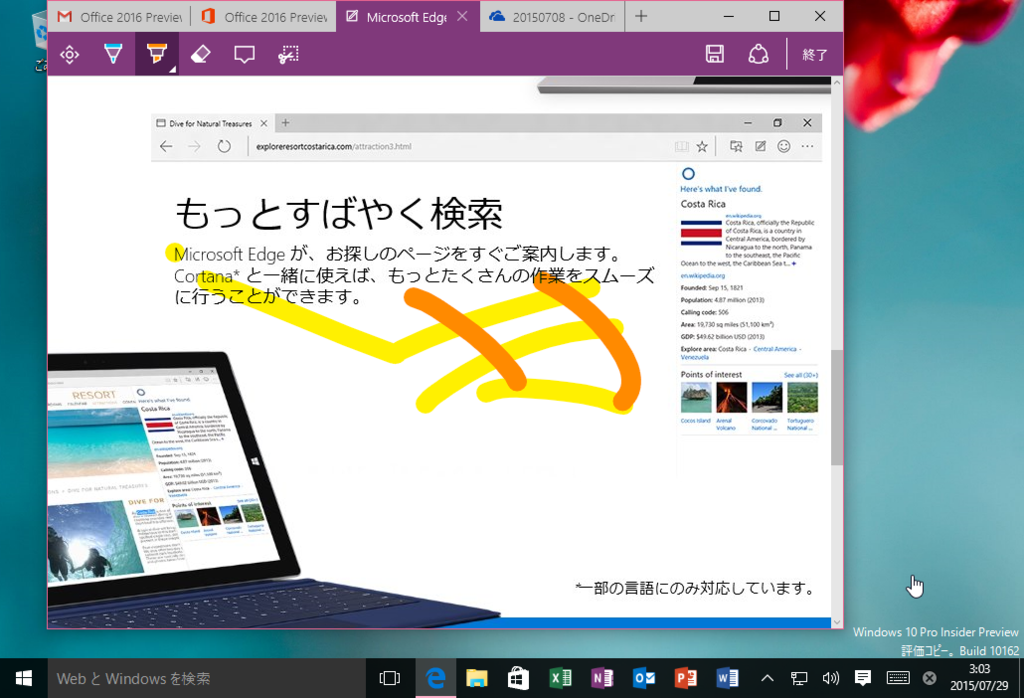Open OneNote from the taskbar
Viewport: 1024px width, 698px height.
click(x=602, y=678)
